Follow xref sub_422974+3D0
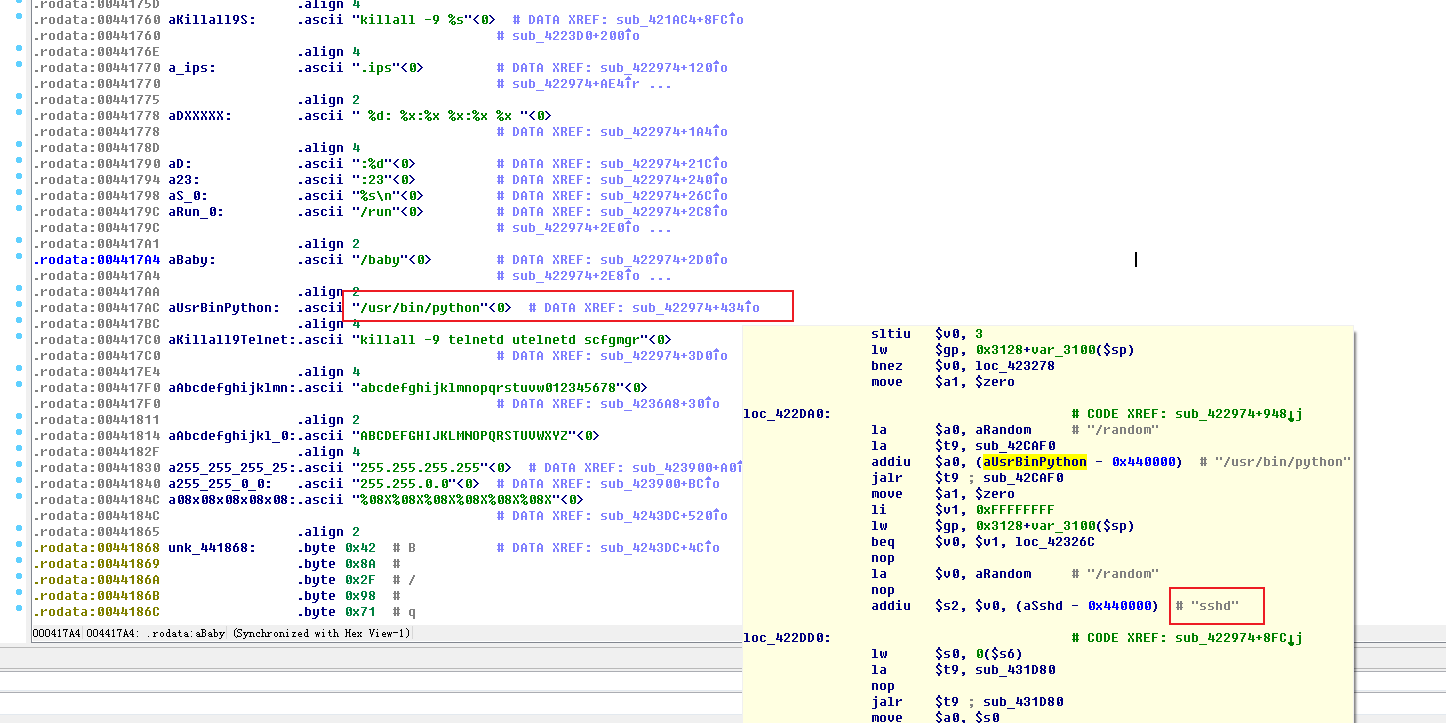 665,356
